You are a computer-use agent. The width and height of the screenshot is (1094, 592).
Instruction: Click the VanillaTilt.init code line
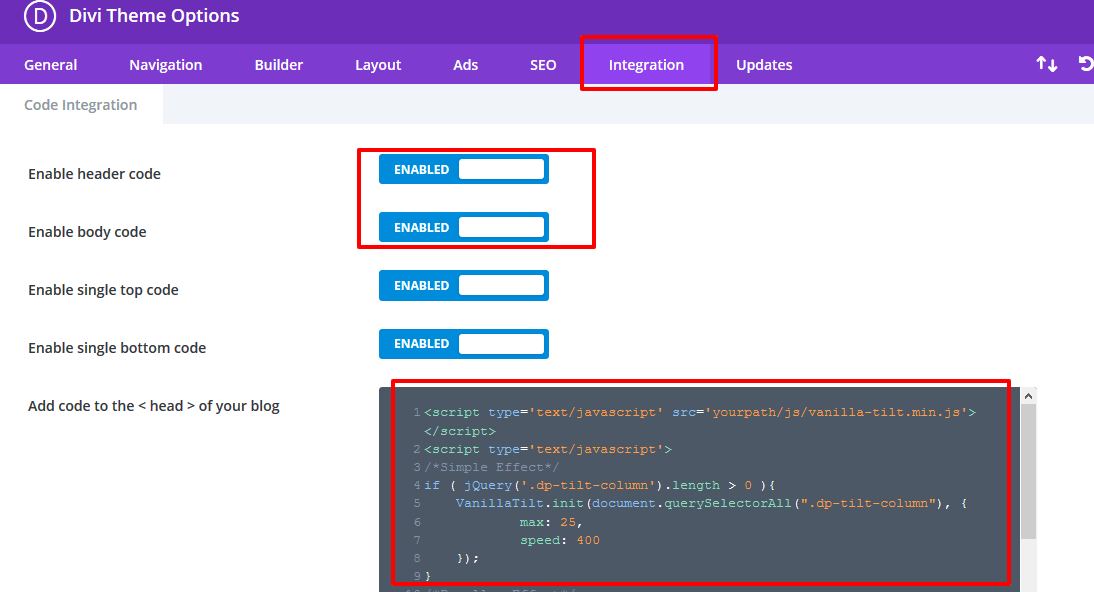pos(711,503)
